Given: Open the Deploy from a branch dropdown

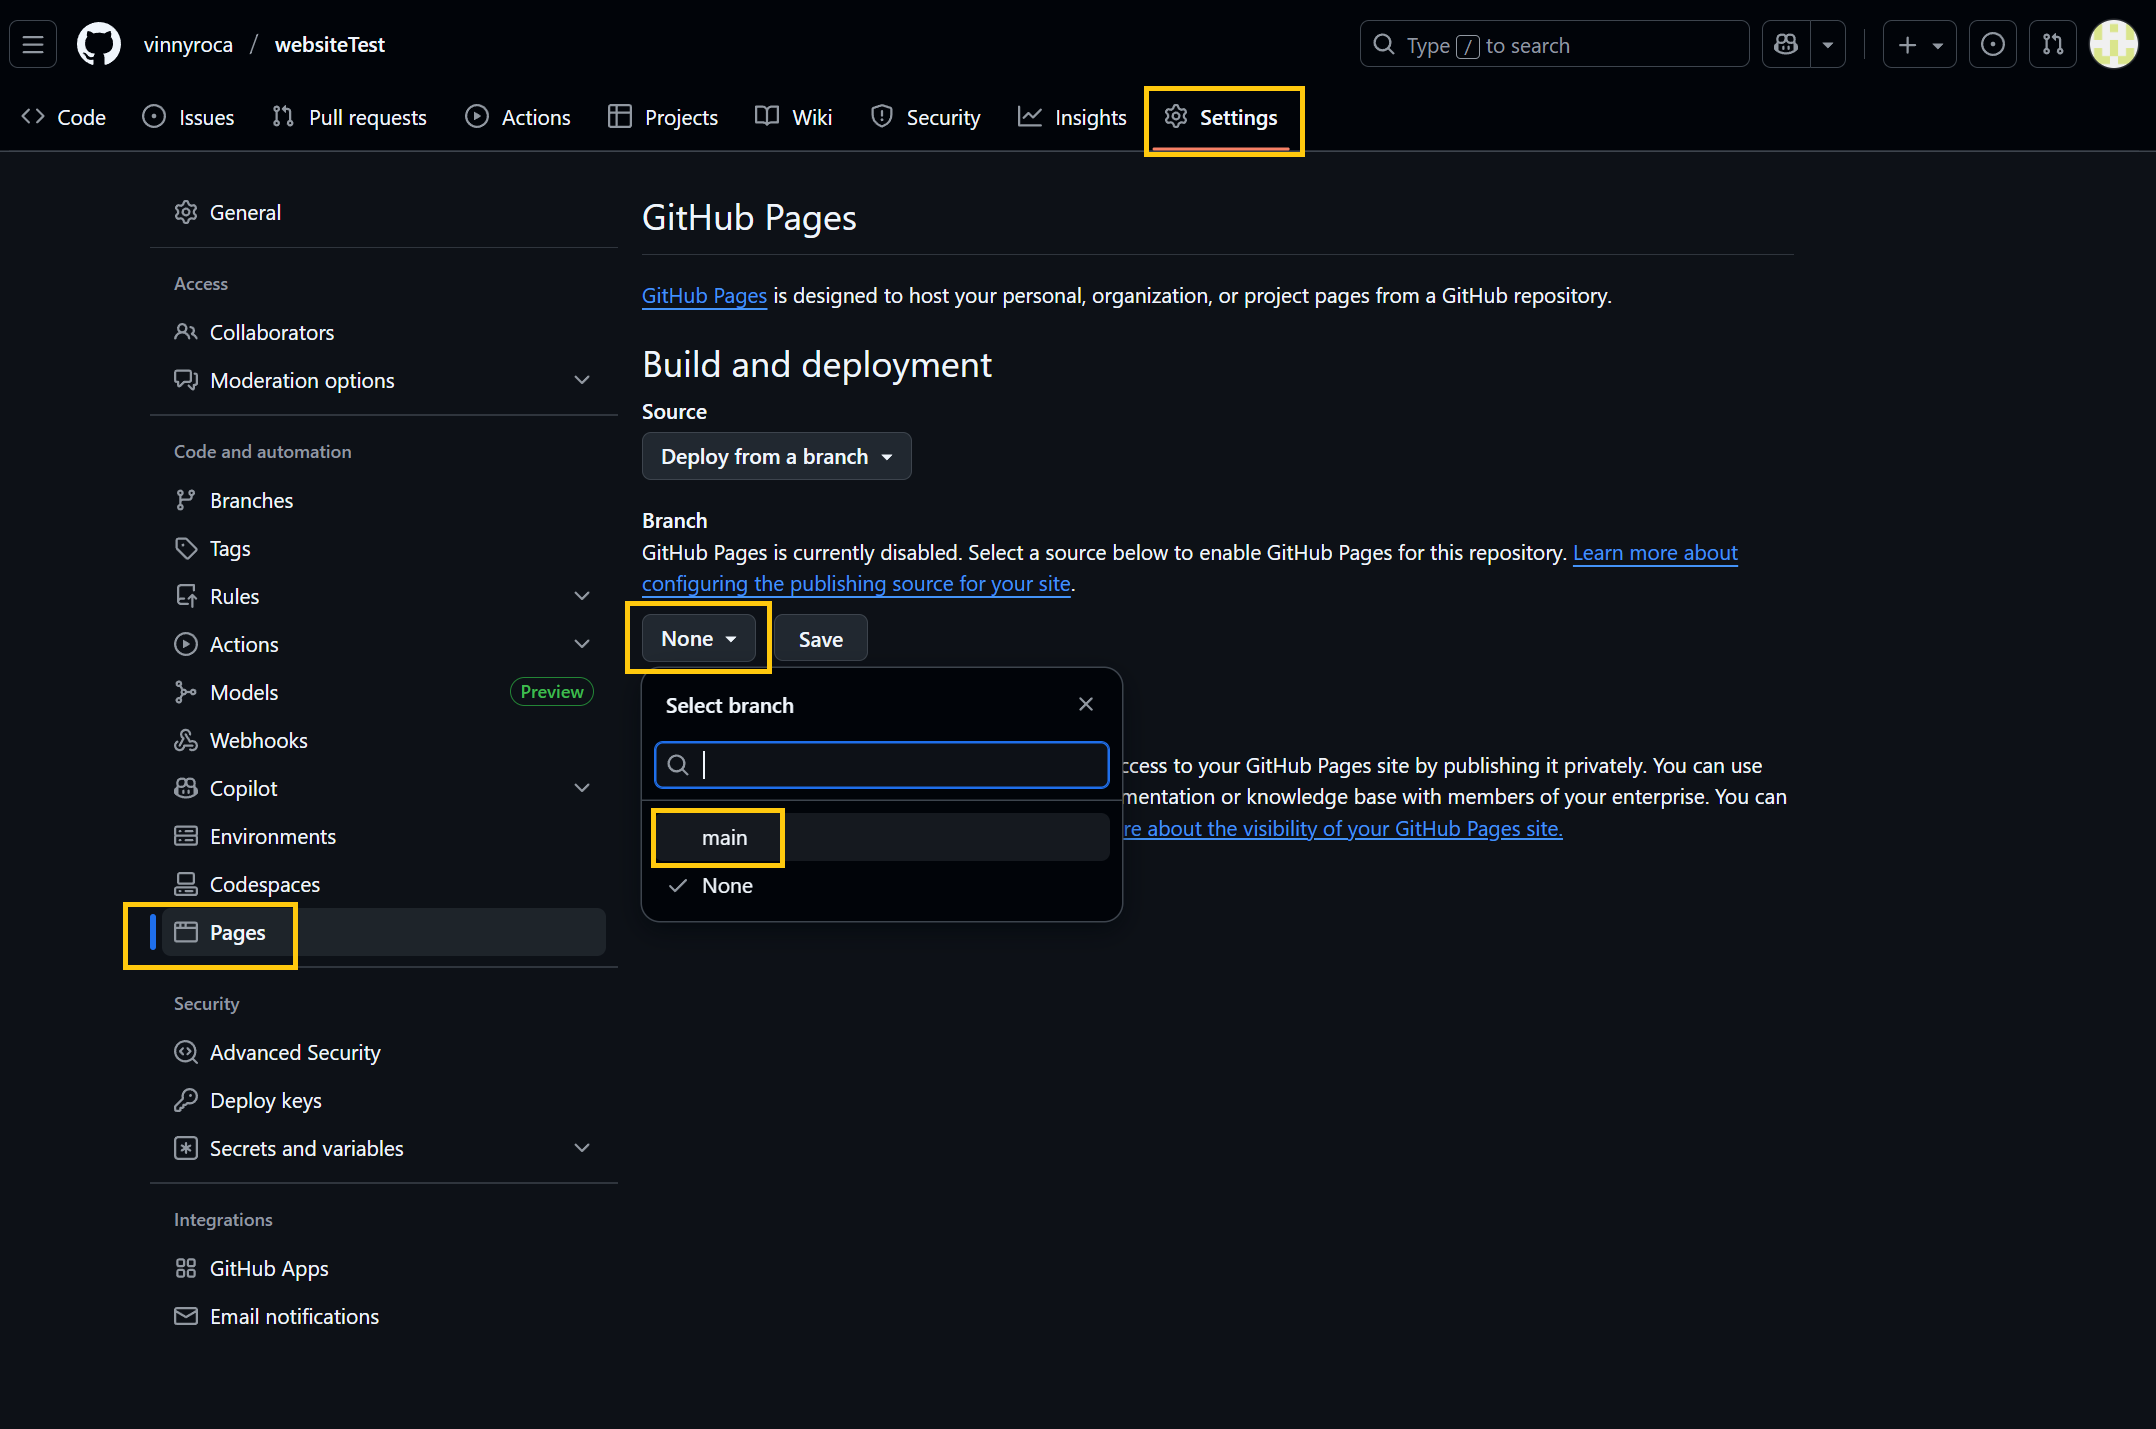Looking at the screenshot, I should 776,456.
